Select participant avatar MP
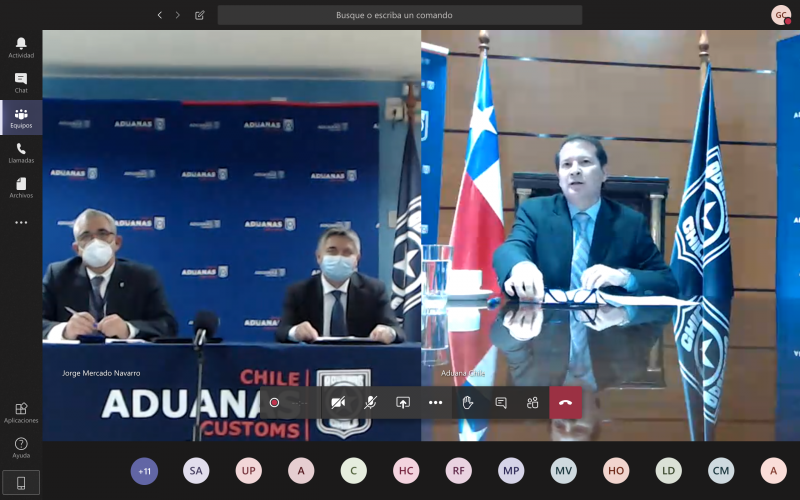The width and height of the screenshot is (800, 500). point(511,471)
